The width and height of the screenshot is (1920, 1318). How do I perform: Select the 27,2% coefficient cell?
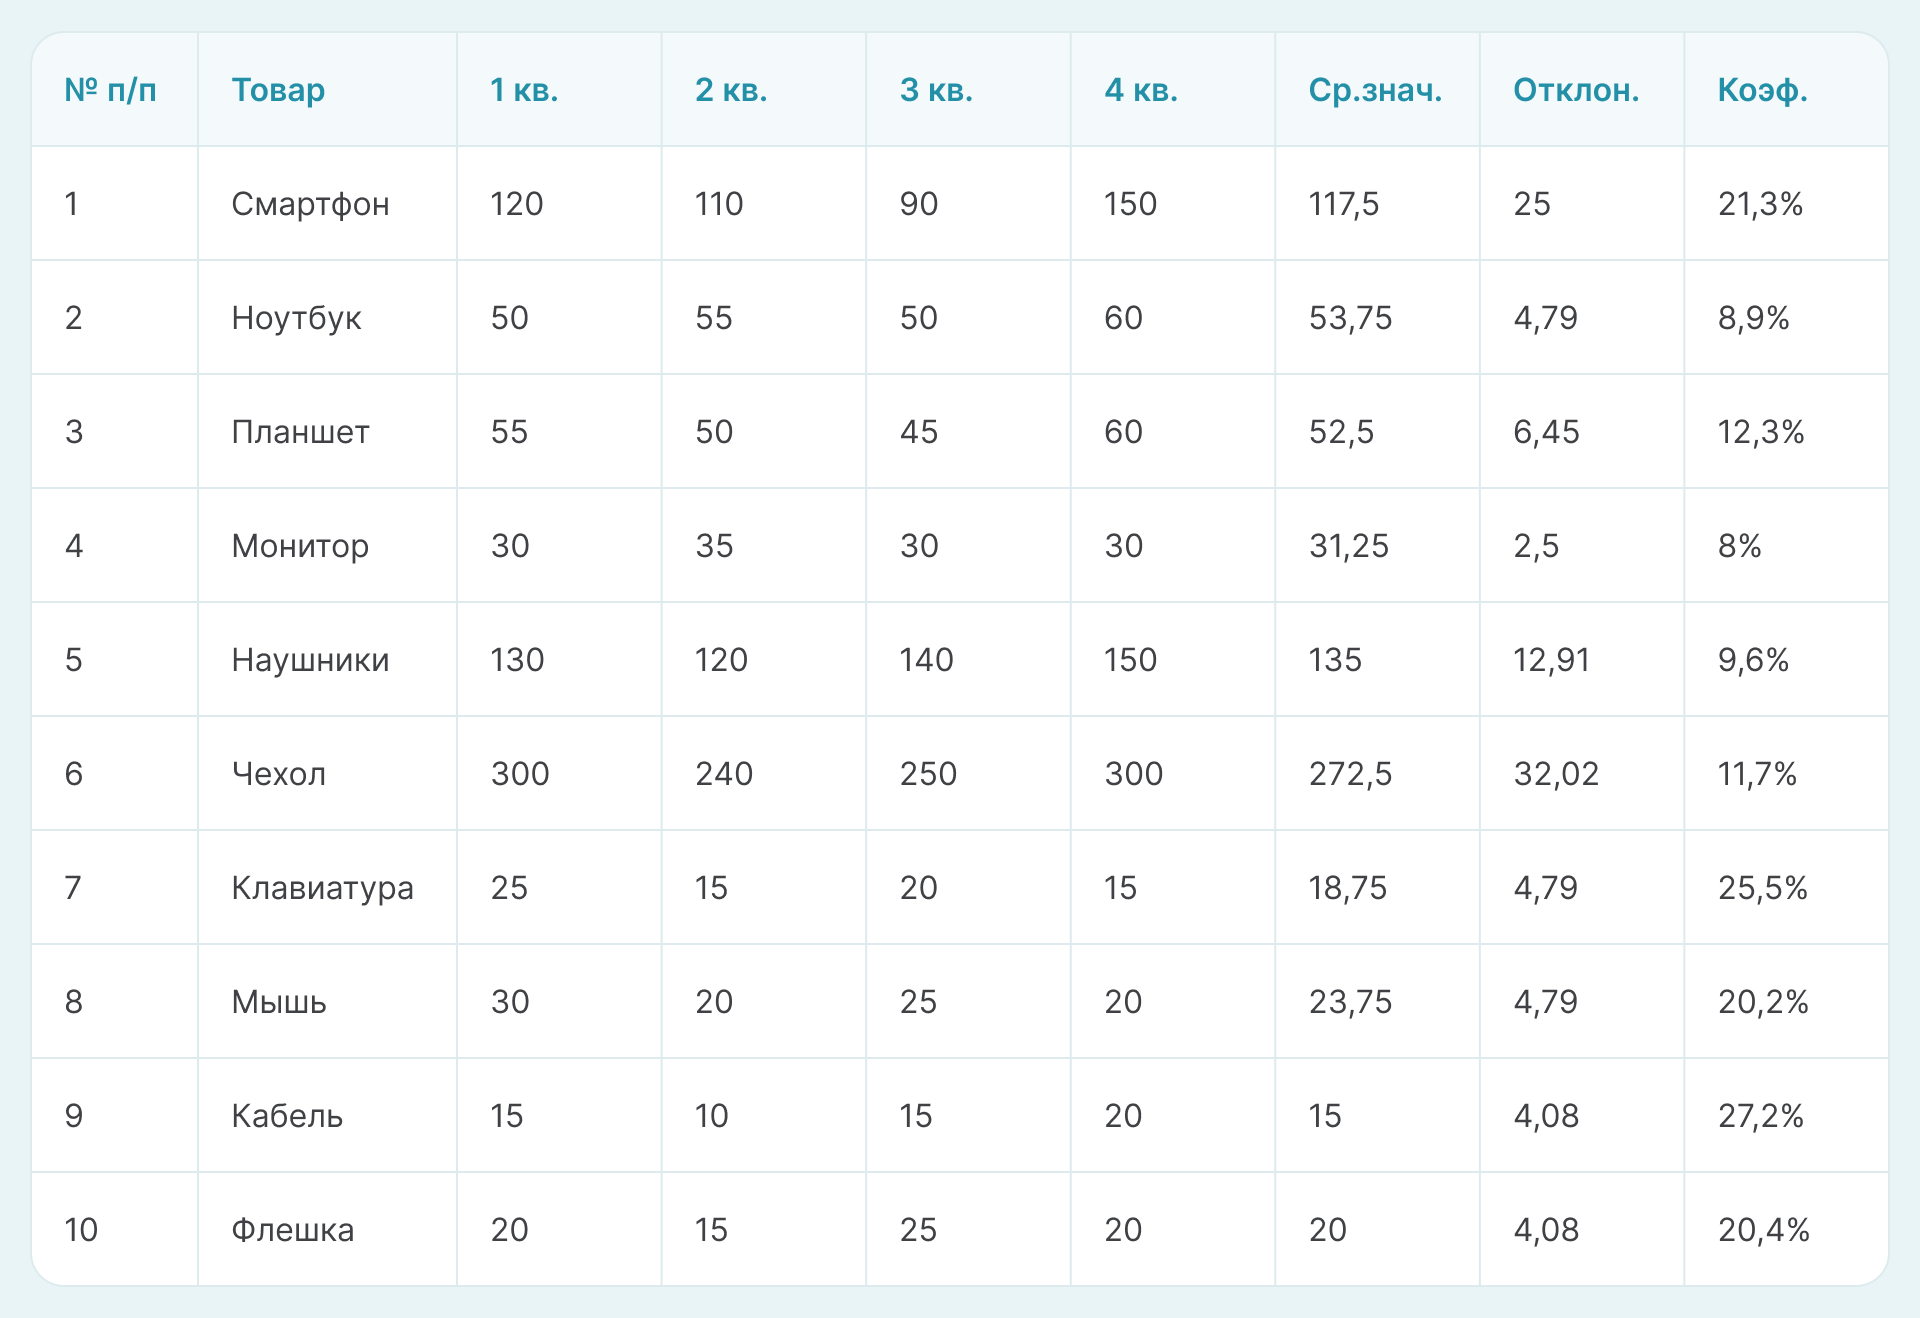click(1761, 1116)
